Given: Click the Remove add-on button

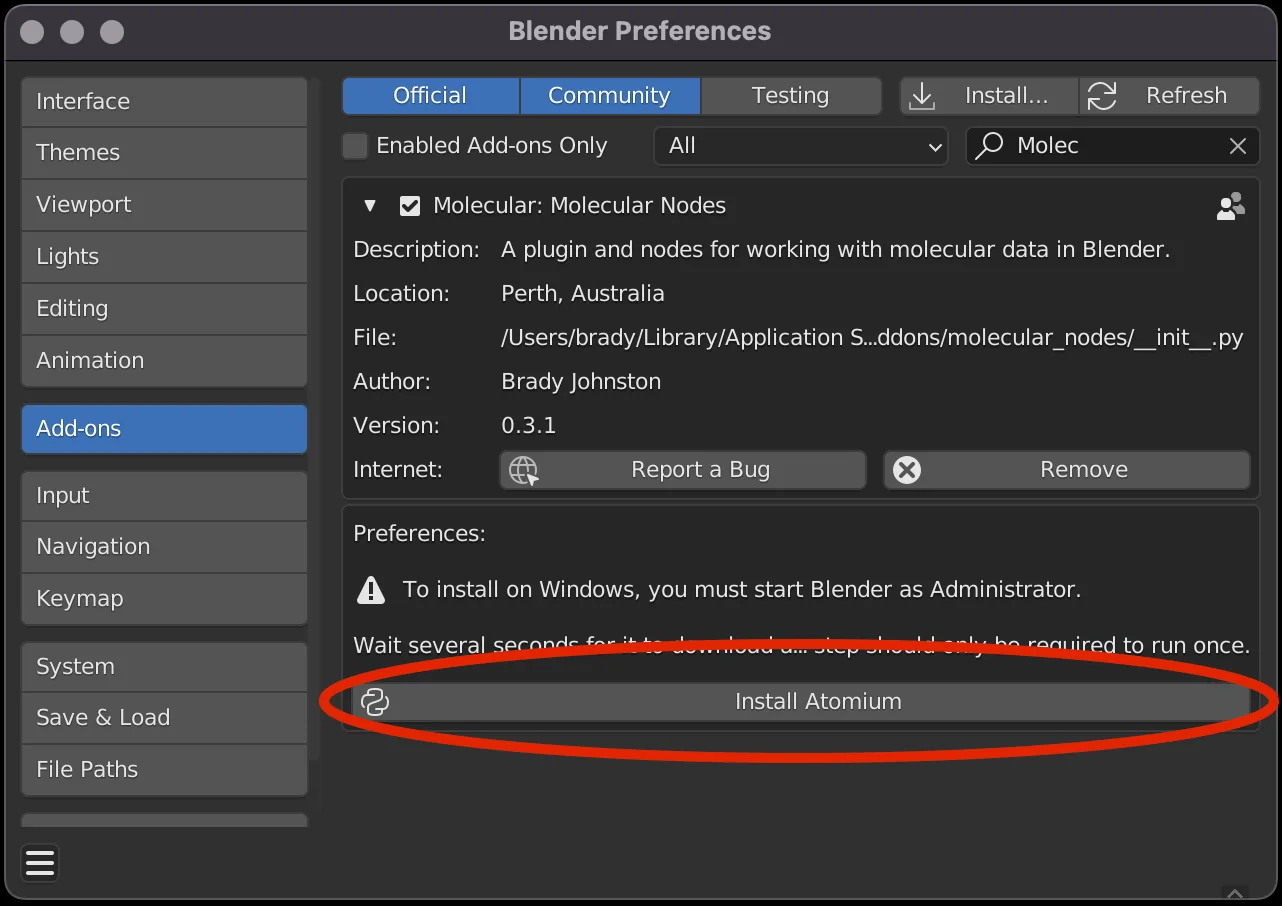Looking at the screenshot, I should pos(1067,470).
